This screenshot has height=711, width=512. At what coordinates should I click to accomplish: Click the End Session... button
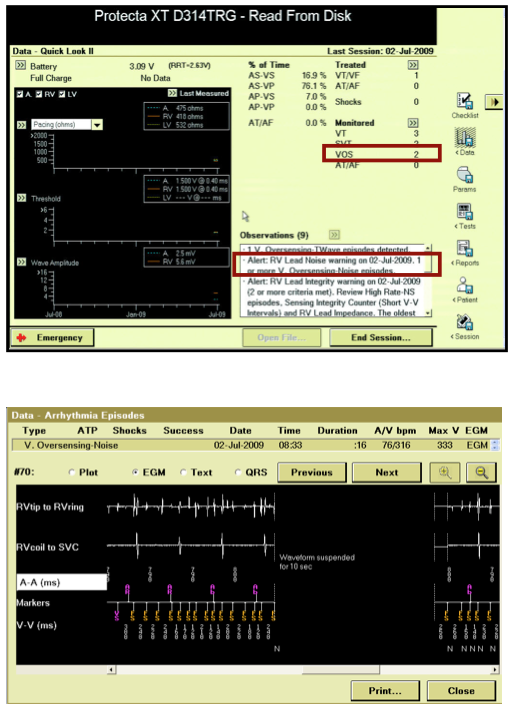tap(380, 338)
